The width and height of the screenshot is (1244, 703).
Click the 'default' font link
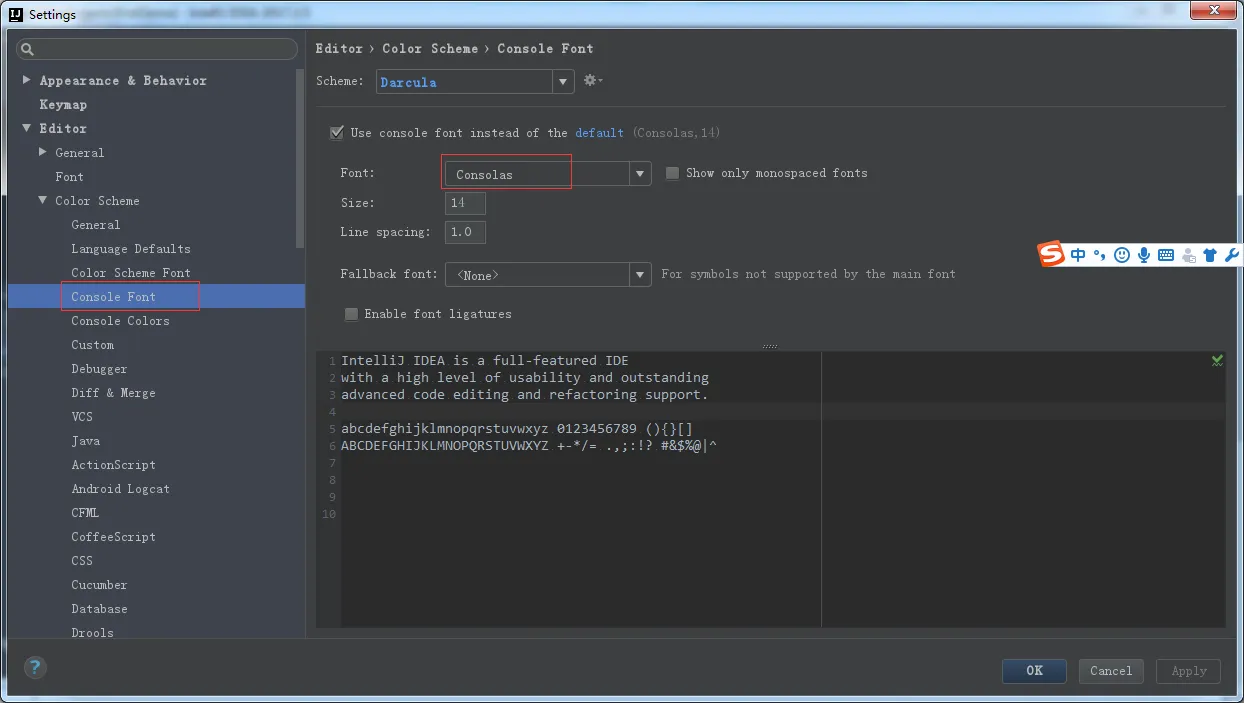[599, 132]
